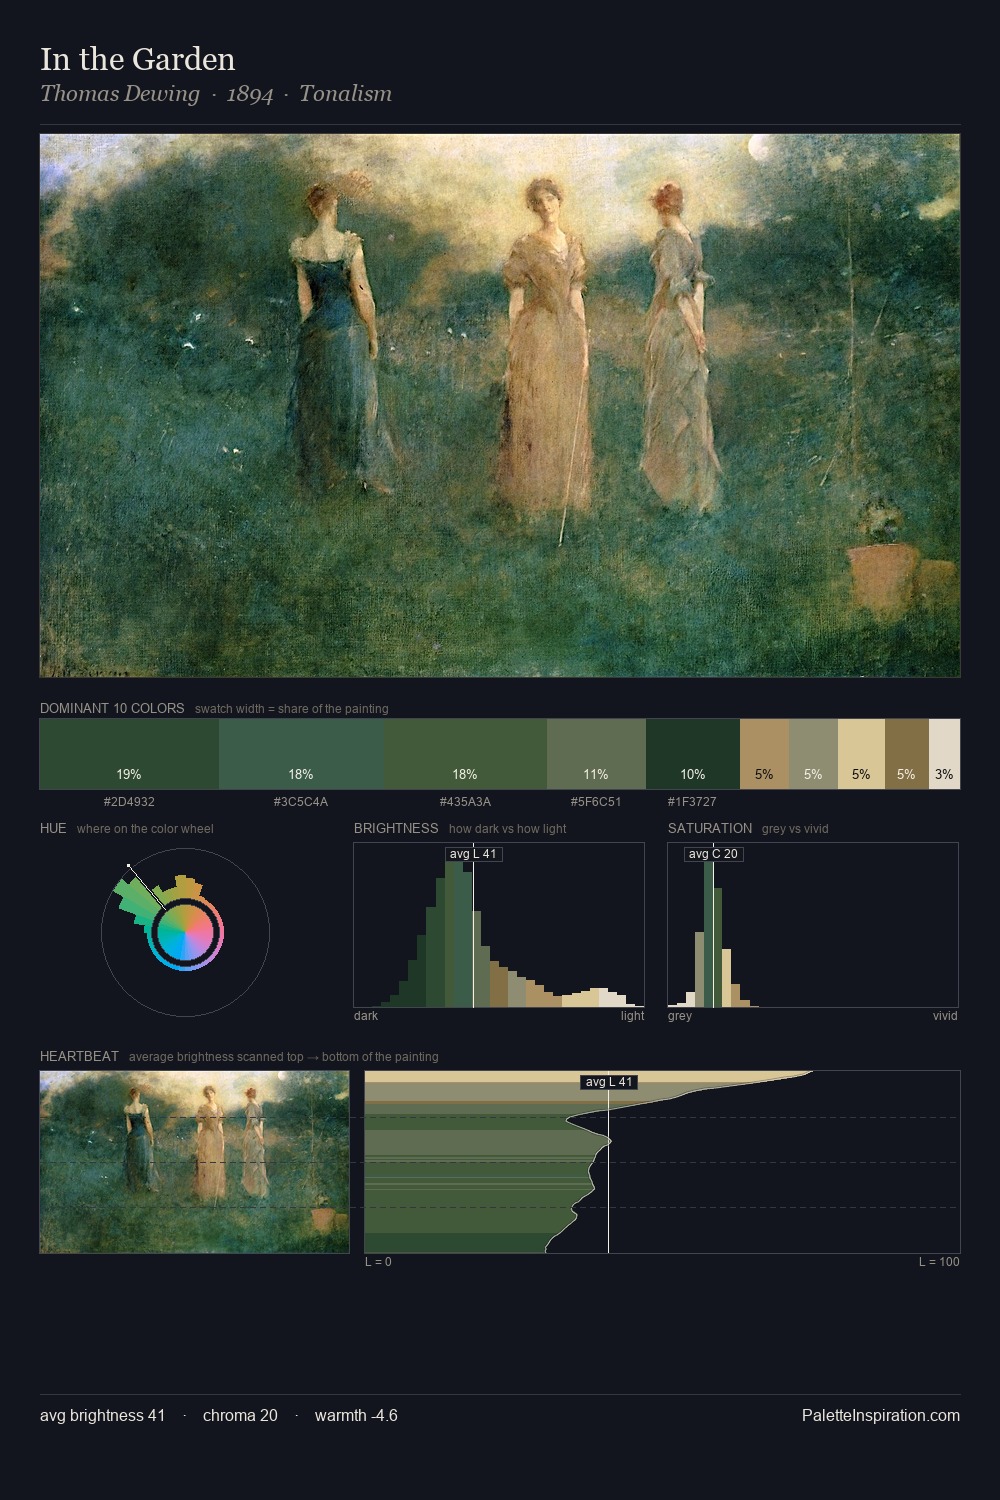Screen dimensions: 1000x1500
Task: Click the tallest brightness histogram bar
Action: click(x=459, y=934)
